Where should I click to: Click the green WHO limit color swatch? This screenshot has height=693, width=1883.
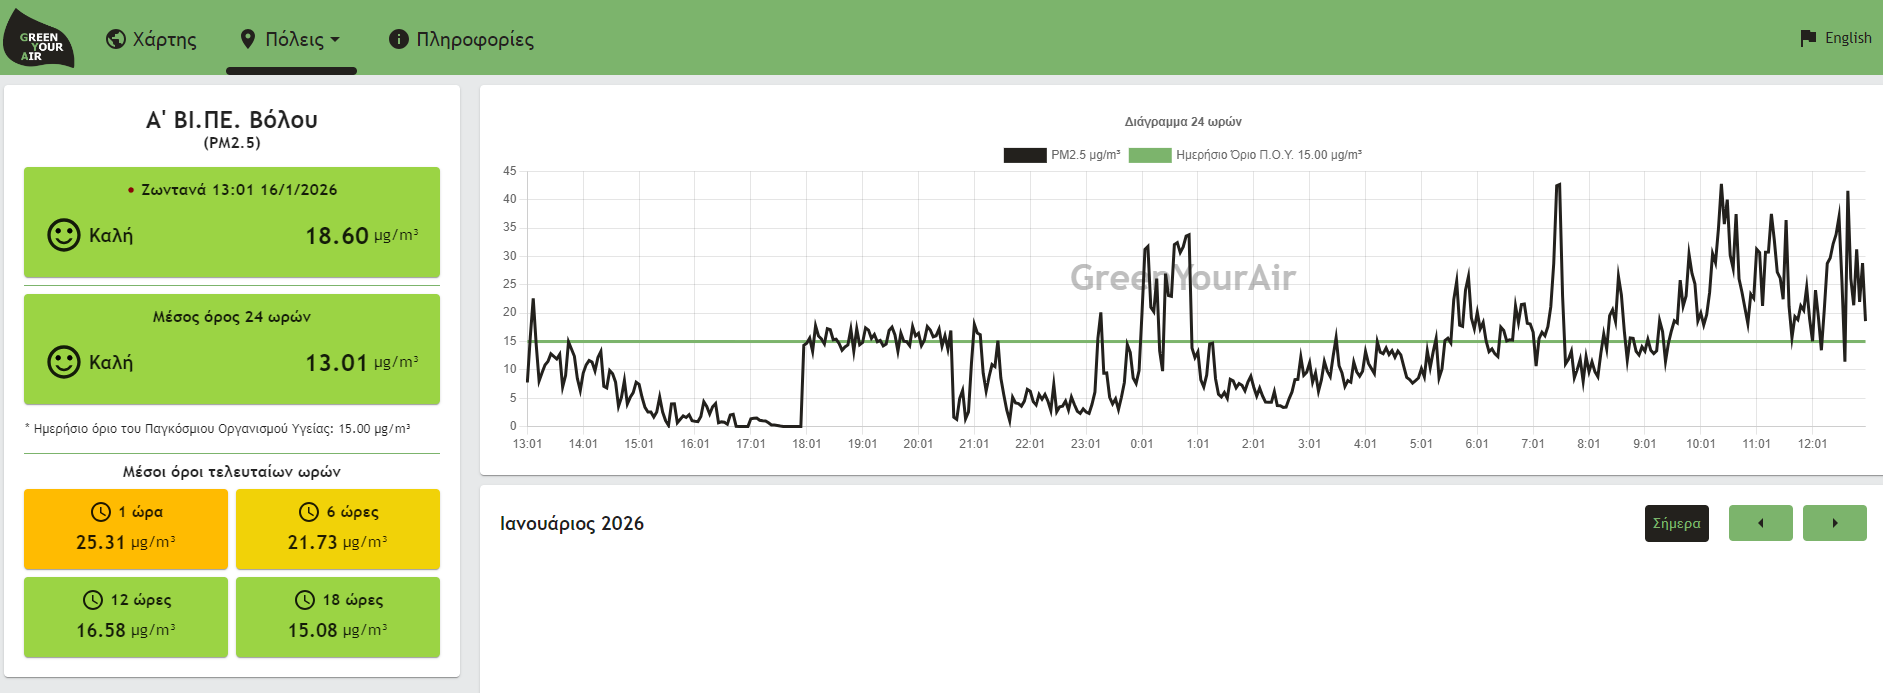pyautogui.click(x=1150, y=155)
